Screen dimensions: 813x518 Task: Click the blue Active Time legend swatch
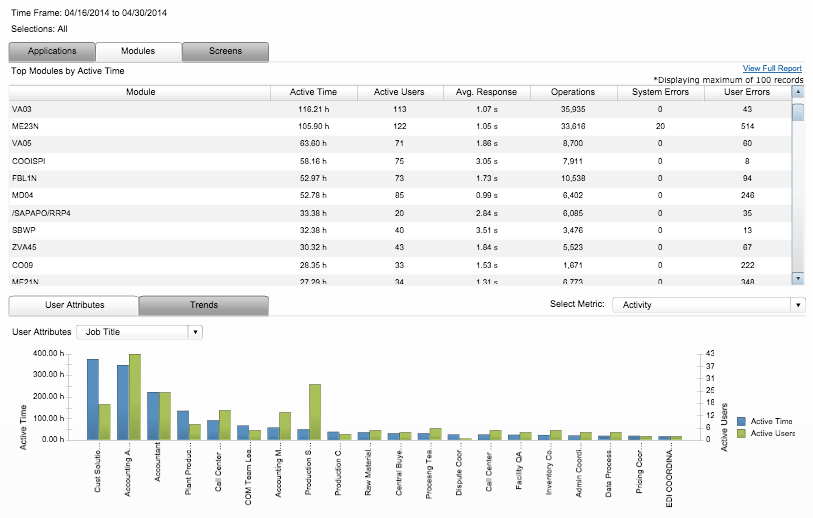click(740, 422)
